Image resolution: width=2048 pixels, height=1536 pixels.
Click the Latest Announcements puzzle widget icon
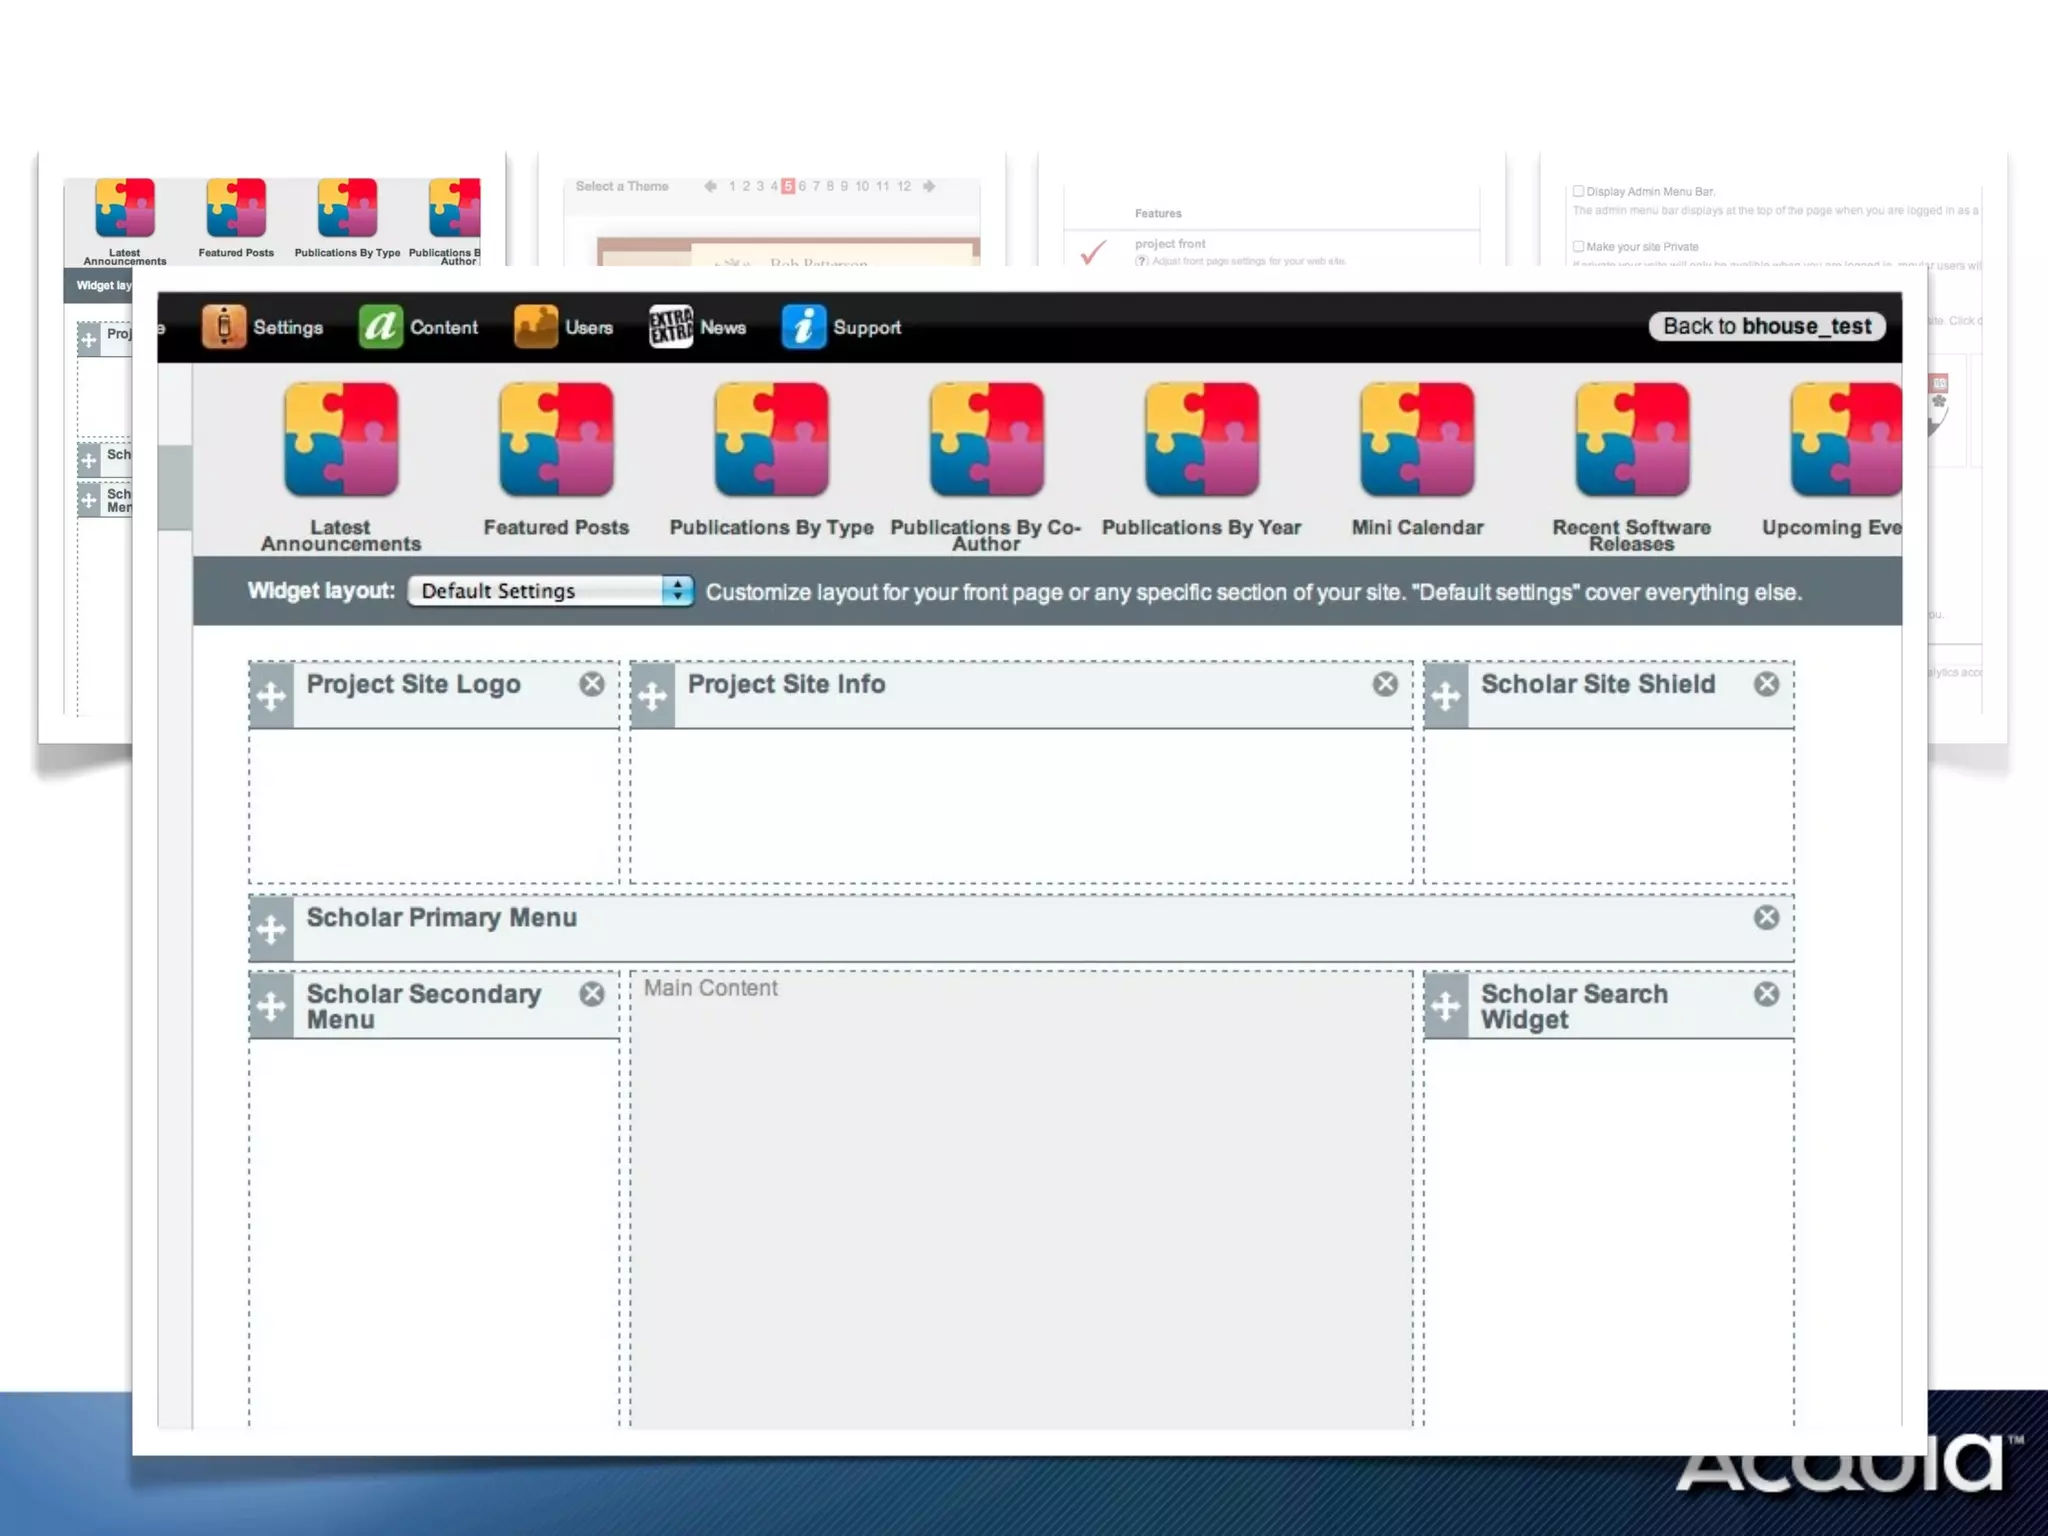(x=341, y=440)
